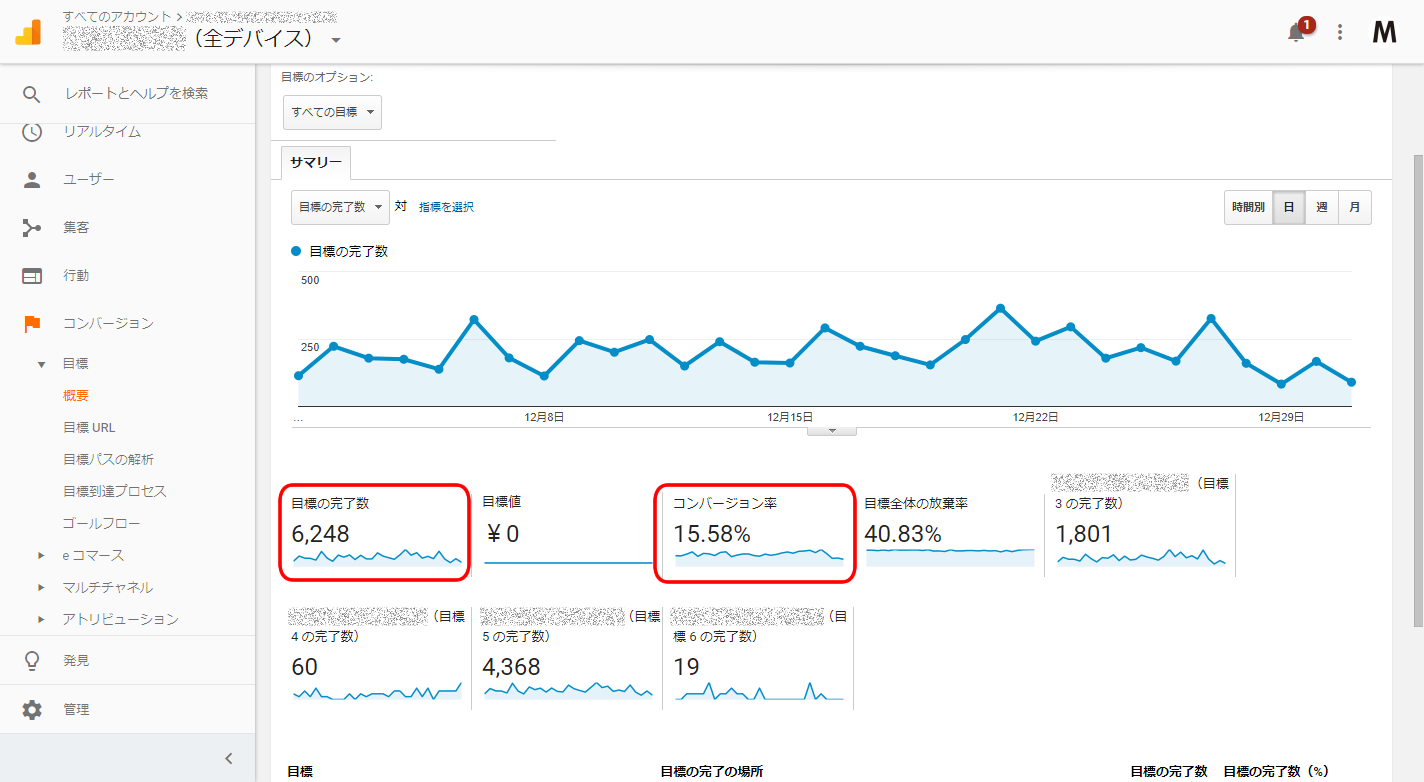Click the 目標の完了の場所 column header
Image resolution: width=1424 pixels, height=782 pixels.
click(712, 771)
